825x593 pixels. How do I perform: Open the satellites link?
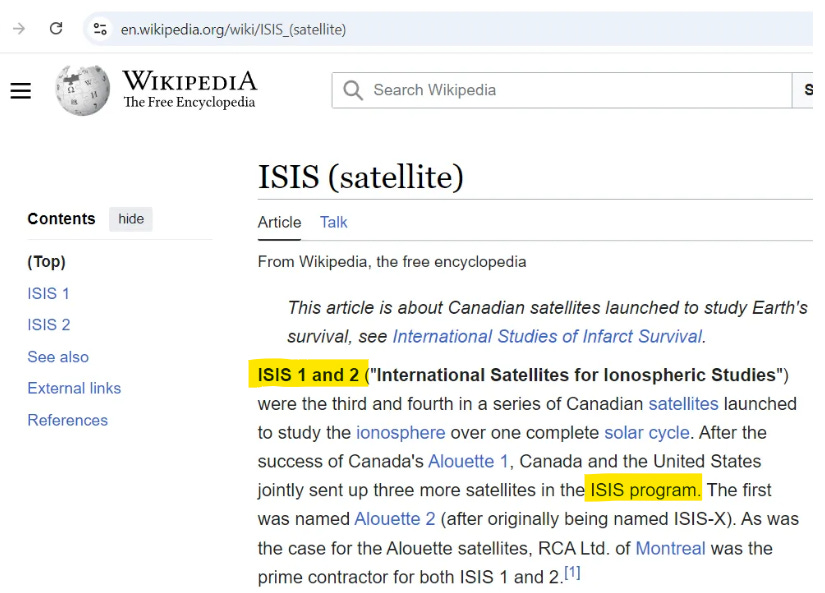[x=683, y=404]
